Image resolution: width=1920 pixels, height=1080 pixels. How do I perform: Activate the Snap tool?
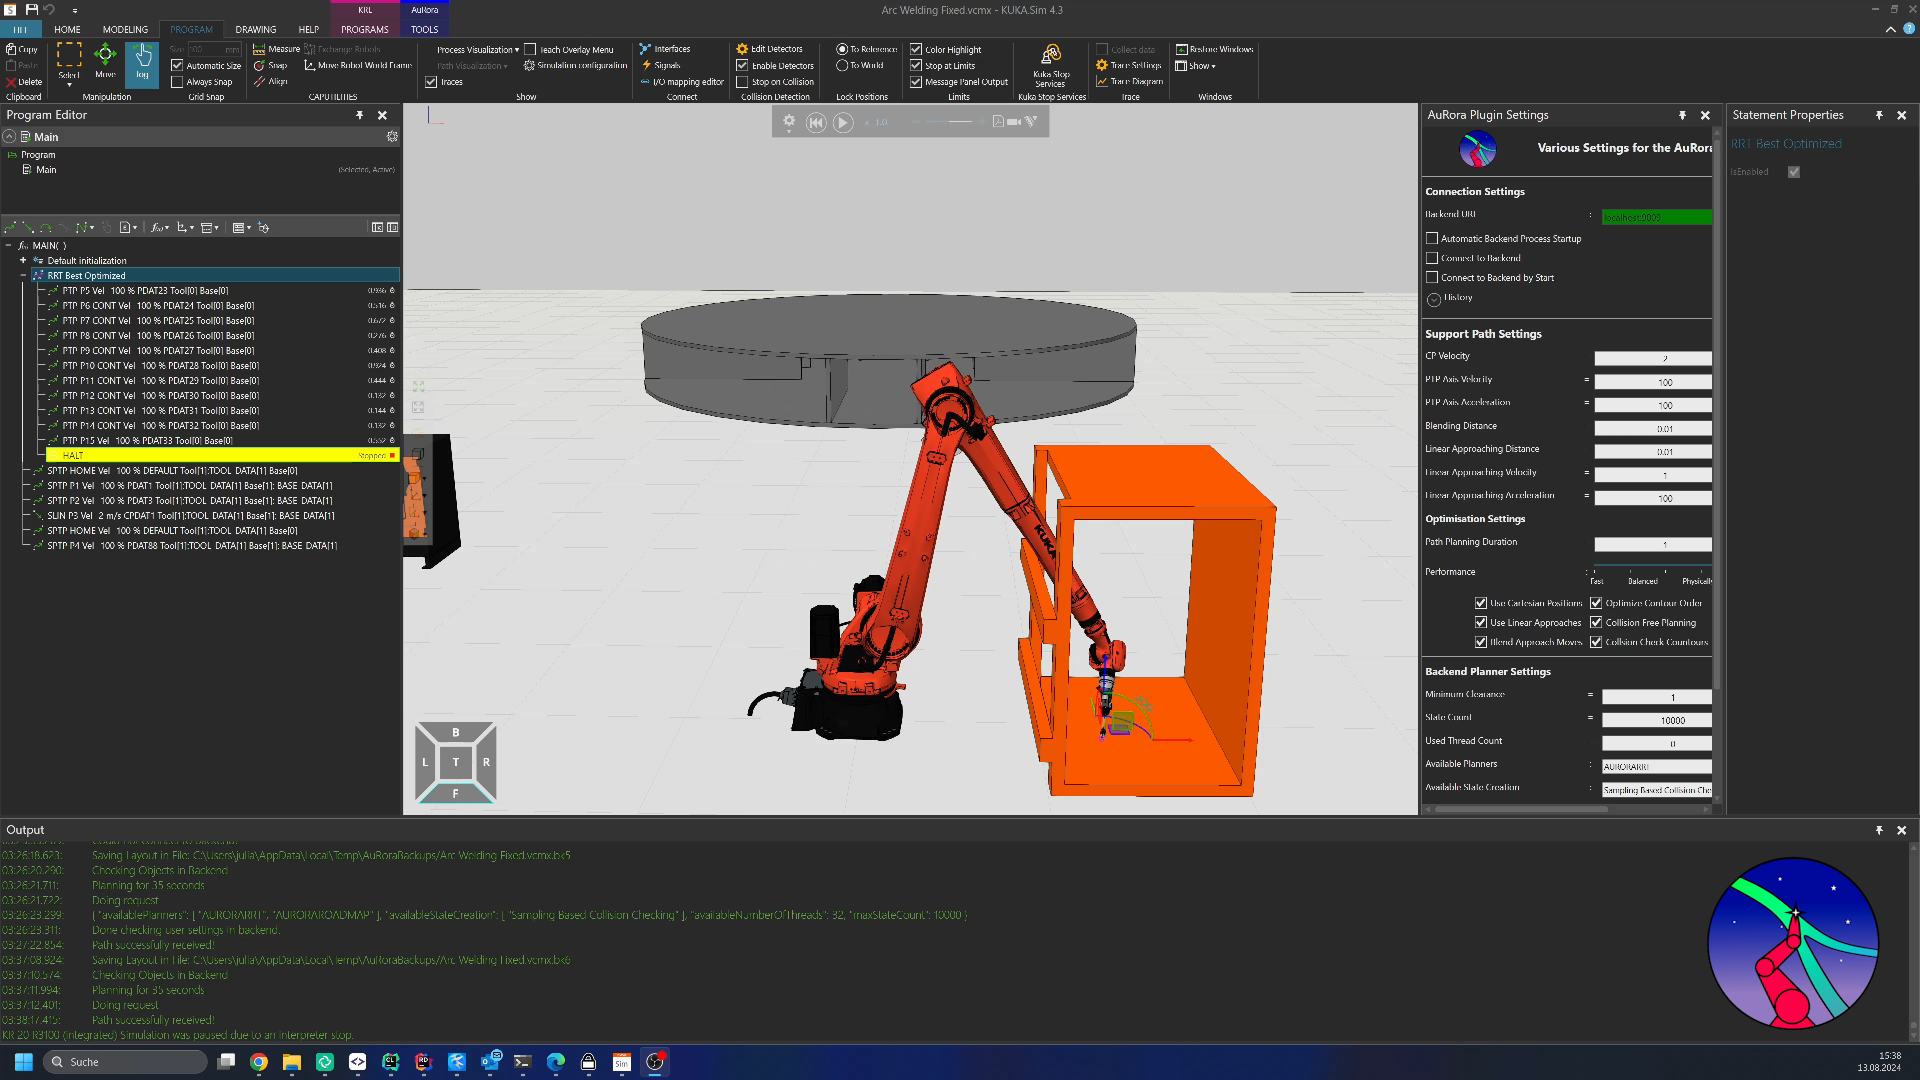point(270,66)
